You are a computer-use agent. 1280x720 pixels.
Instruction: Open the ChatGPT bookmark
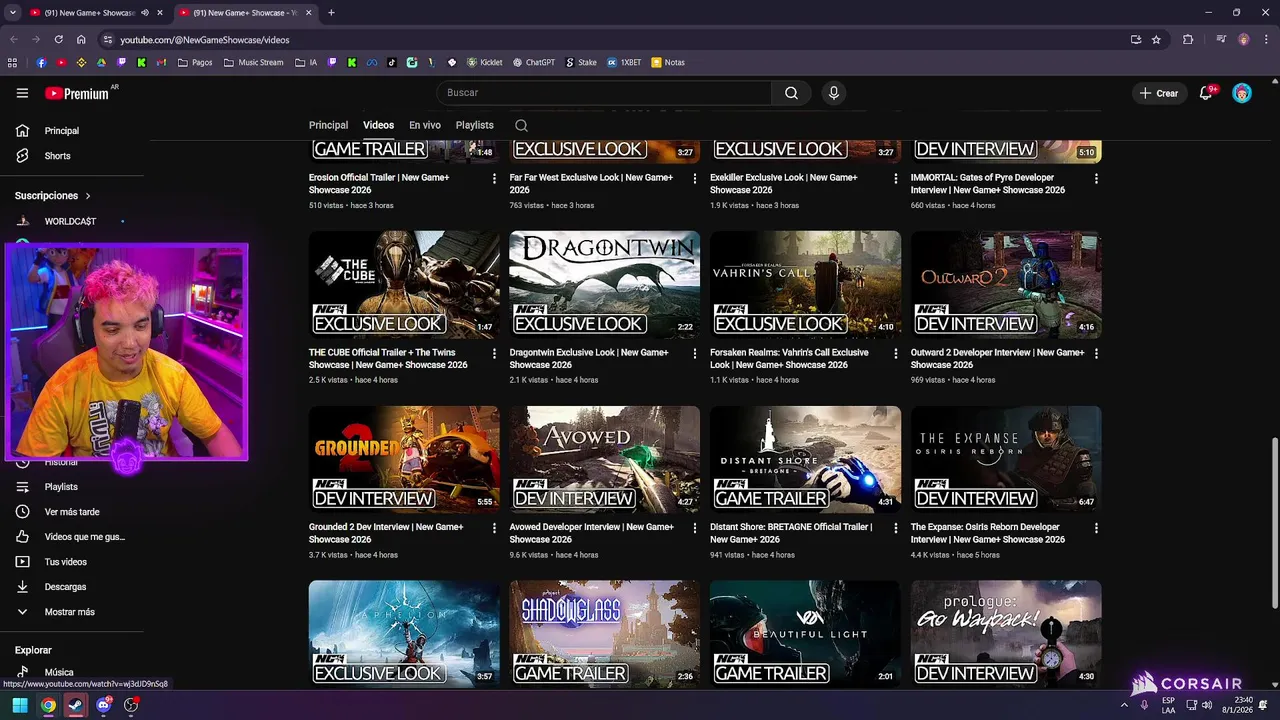pos(534,62)
